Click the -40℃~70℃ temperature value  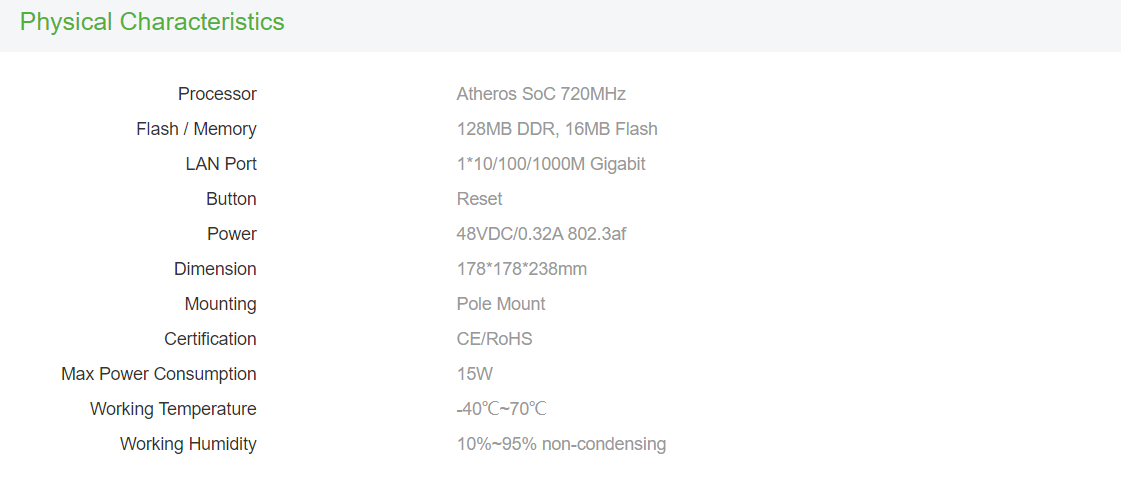click(x=502, y=409)
